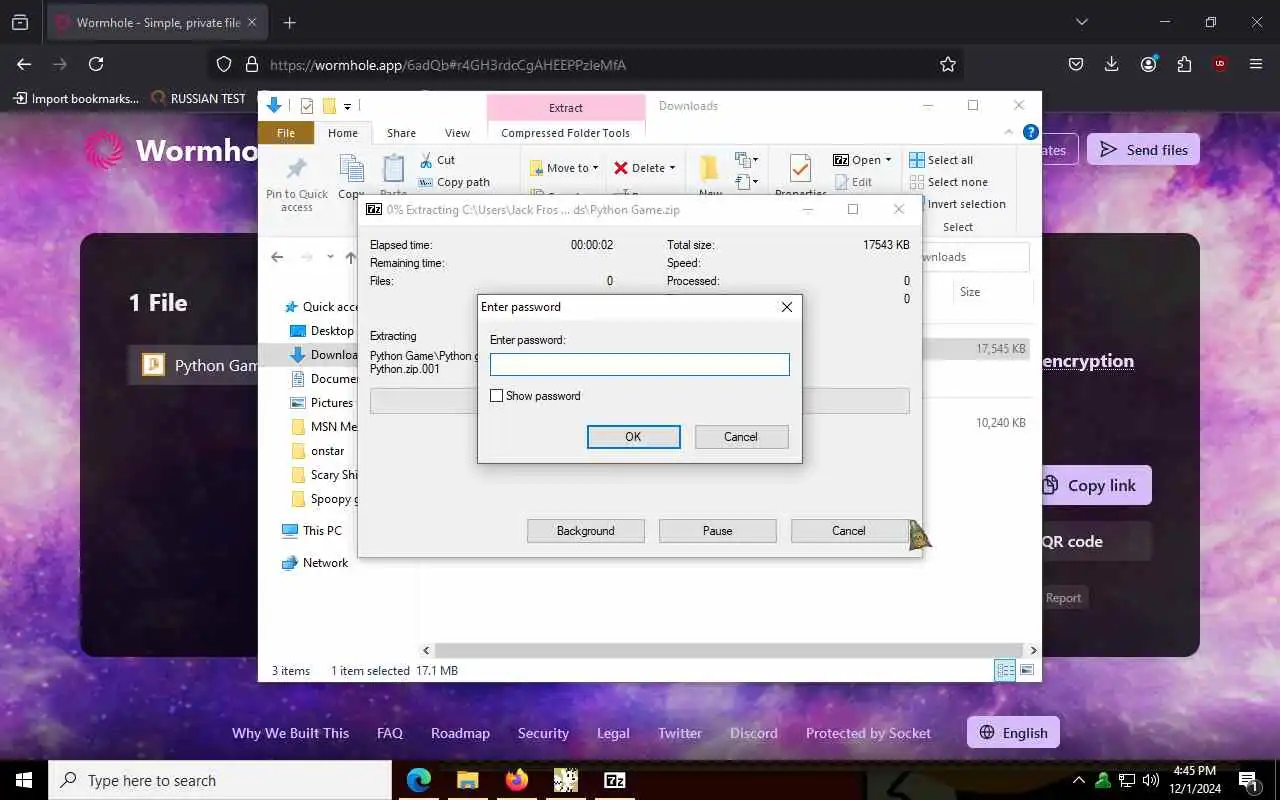Screen dimensions: 1280x800
Task: Click the New folder quick access toolbar icon
Action: (x=329, y=106)
